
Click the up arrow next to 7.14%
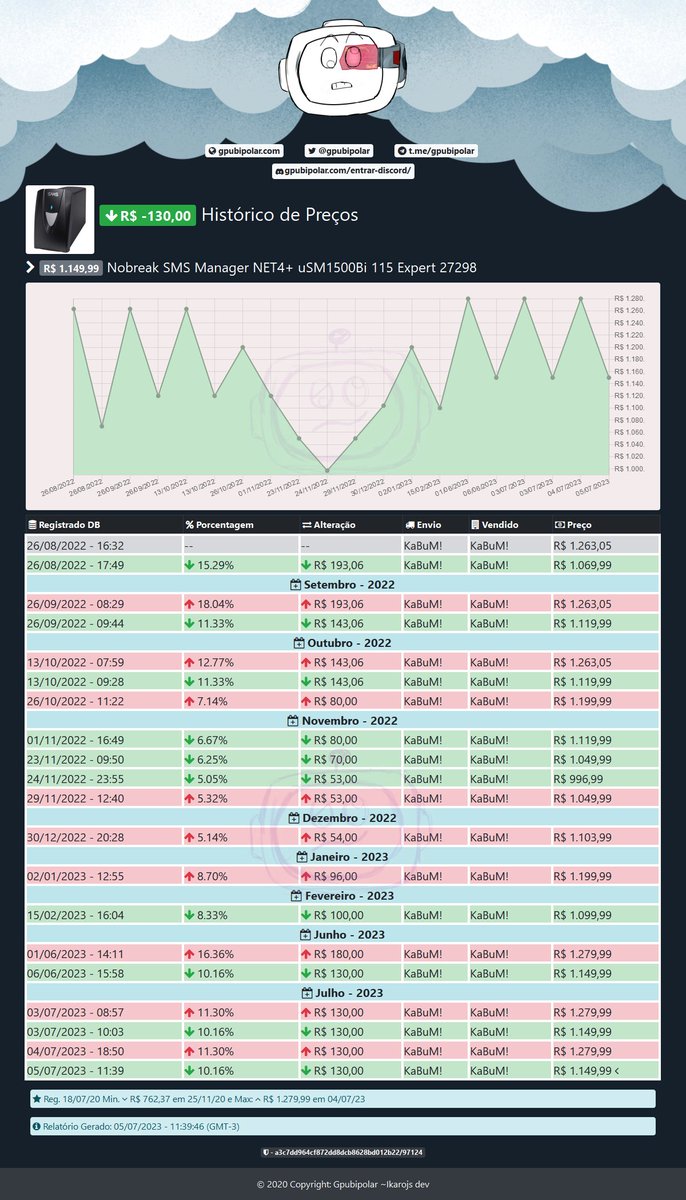[189, 701]
